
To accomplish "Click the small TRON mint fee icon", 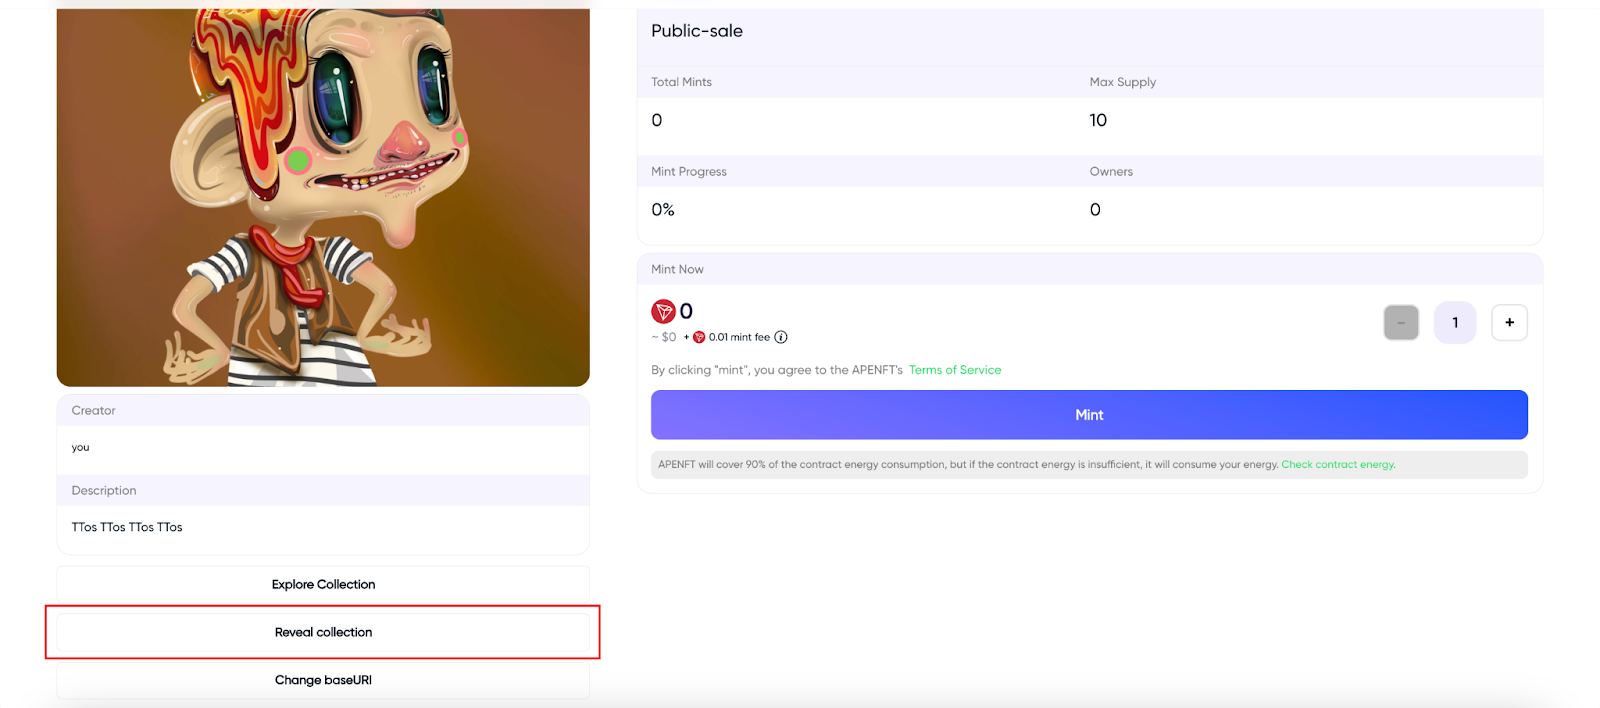I will (x=699, y=337).
